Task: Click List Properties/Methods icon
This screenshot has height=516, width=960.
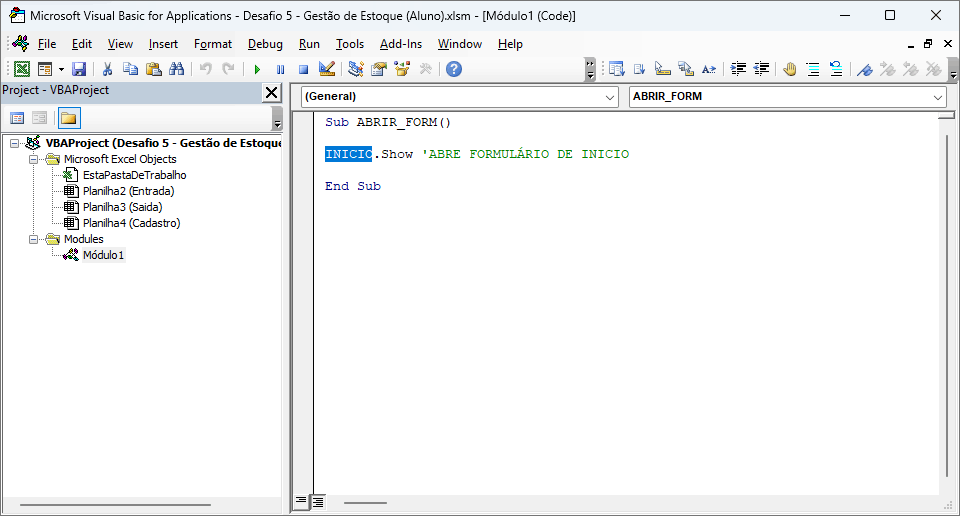Action: [x=617, y=69]
